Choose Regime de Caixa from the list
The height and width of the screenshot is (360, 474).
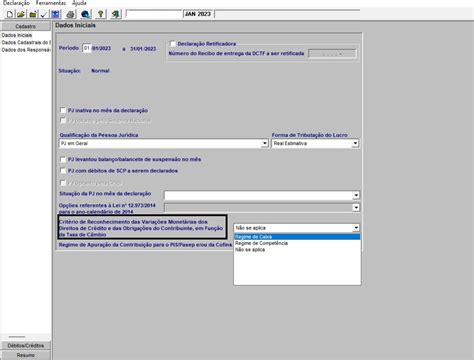[297, 237]
